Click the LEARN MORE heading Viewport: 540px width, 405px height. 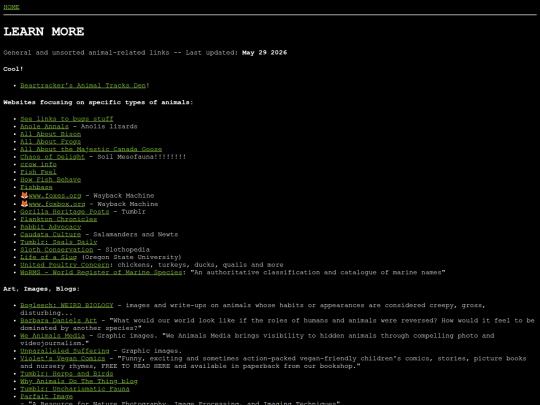(44, 31)
